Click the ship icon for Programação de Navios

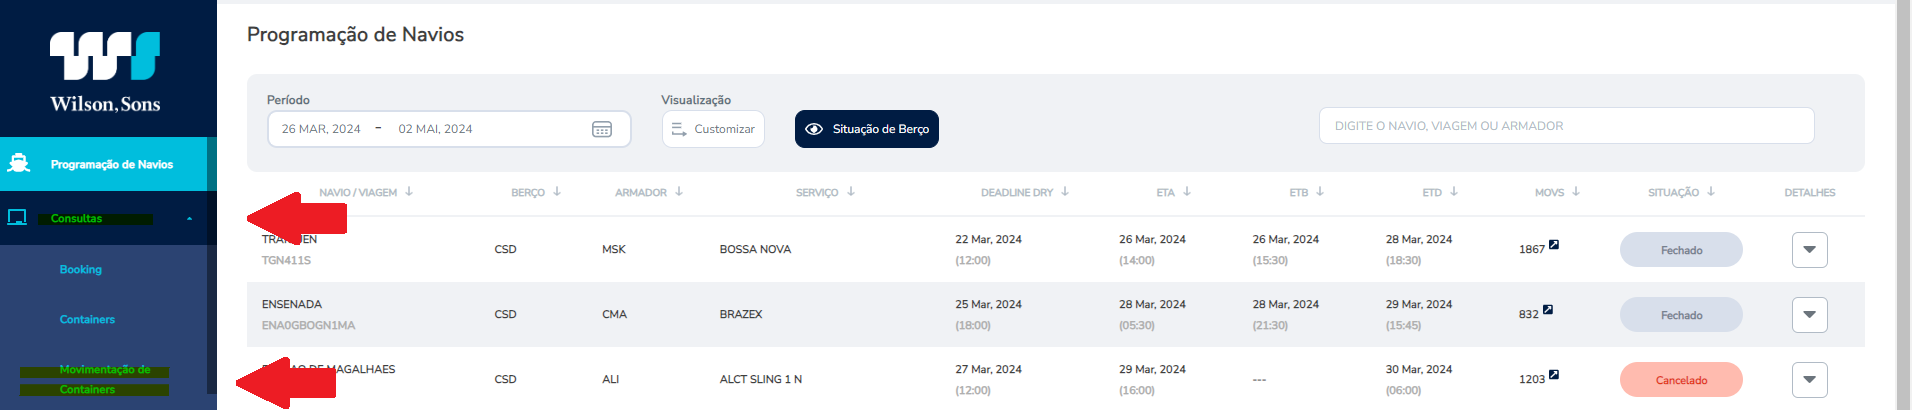(x=18, y=164)
